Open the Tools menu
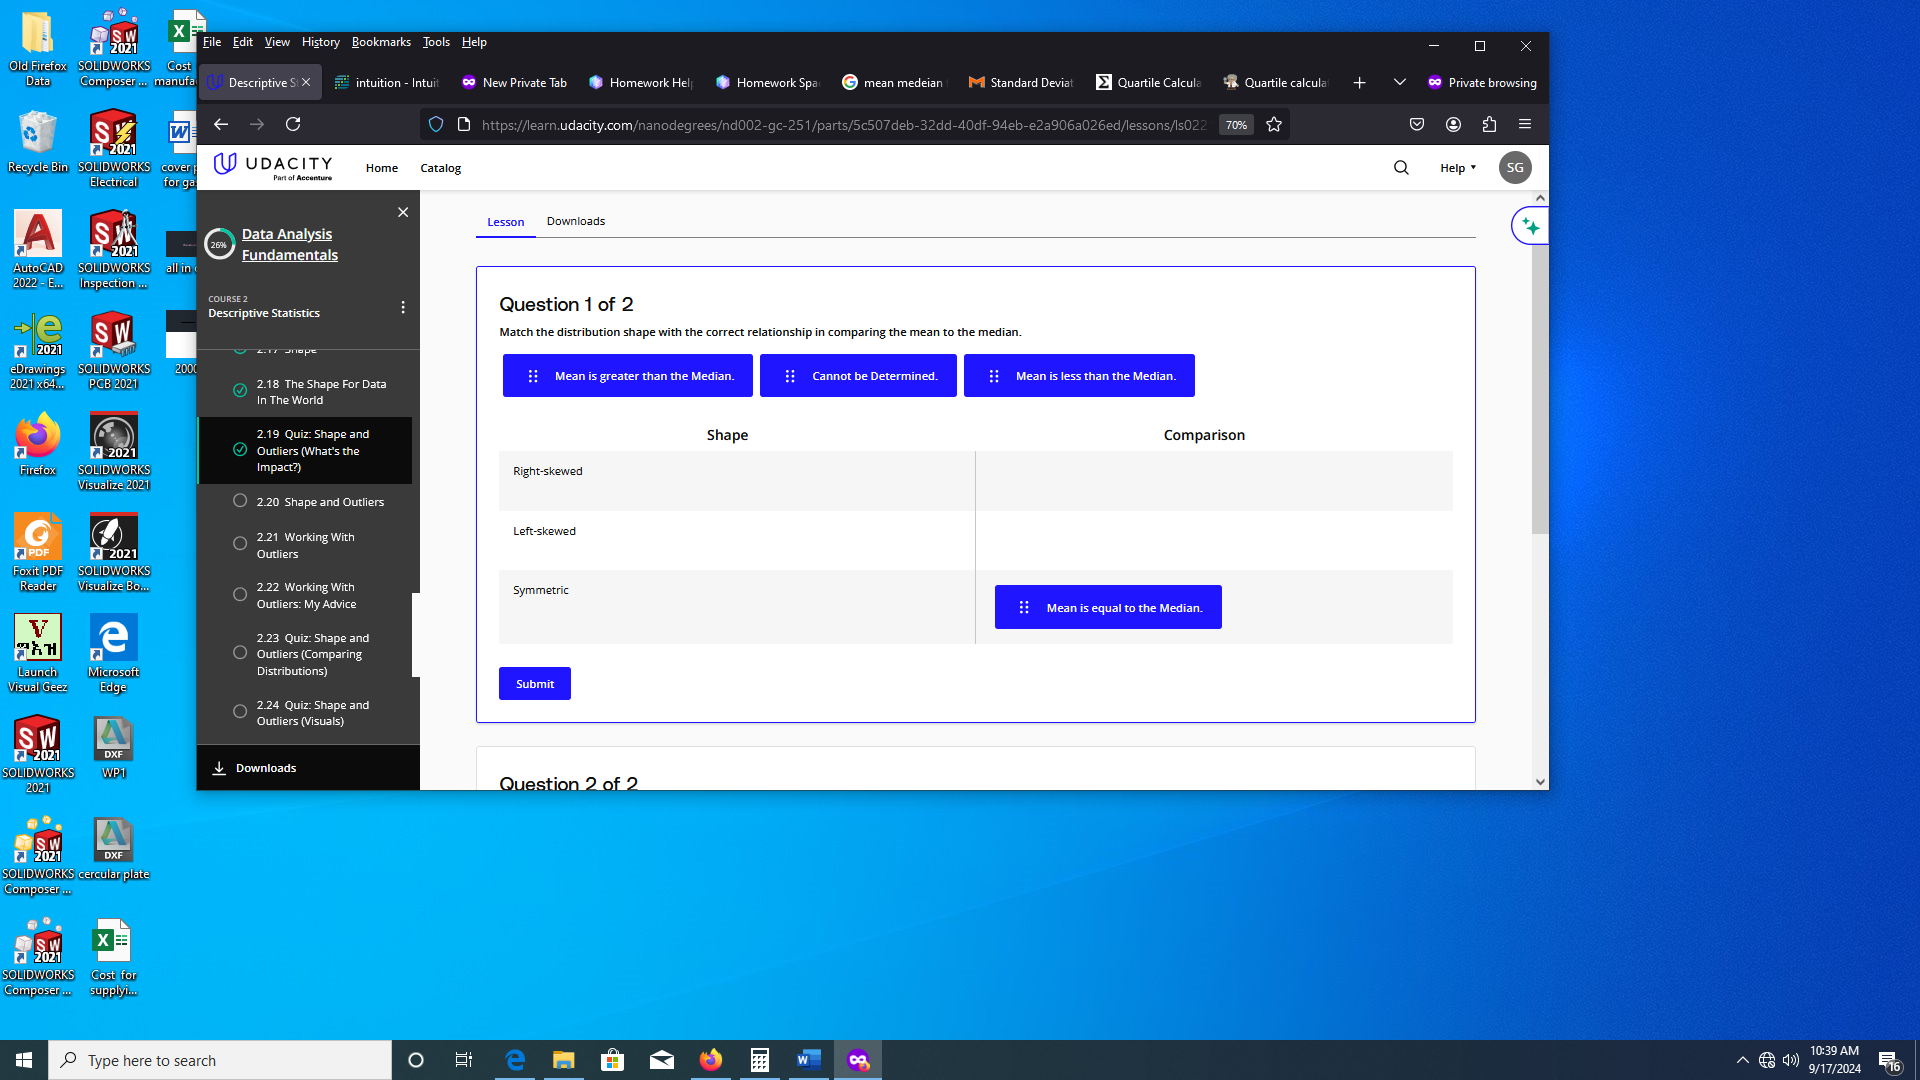The image size is (1920, 1080). (436, 42)
